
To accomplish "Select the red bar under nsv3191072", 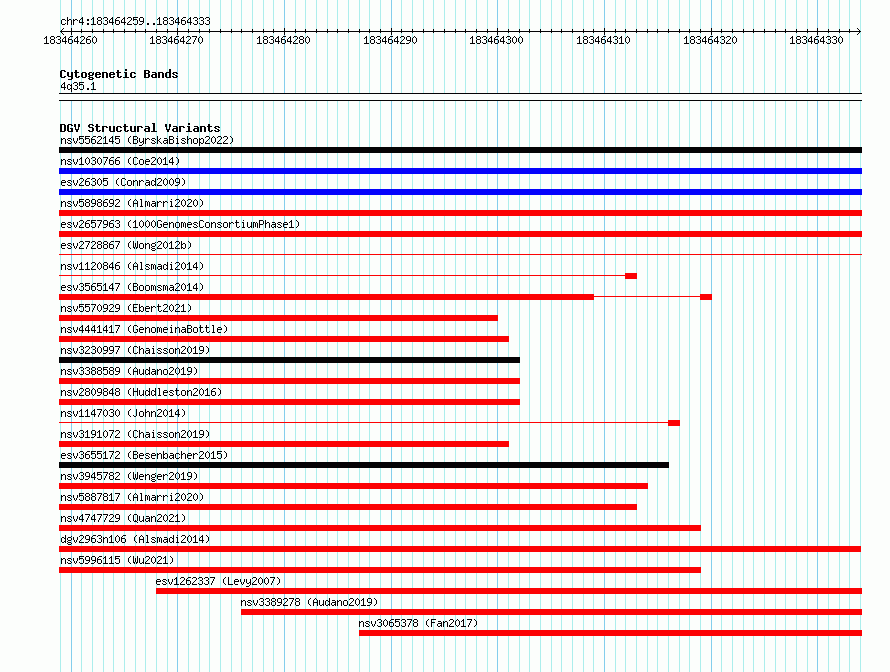I will coord(284,444).
